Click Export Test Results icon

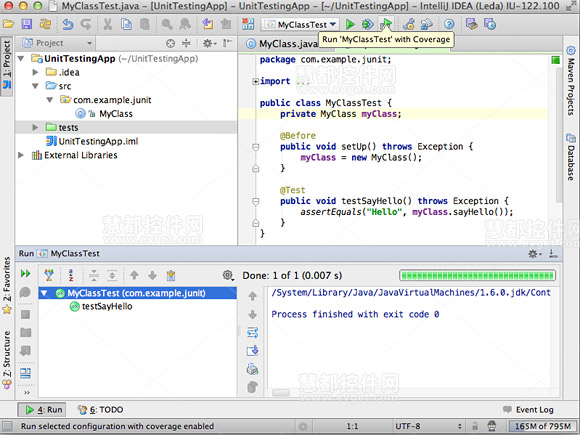point(171,275)
